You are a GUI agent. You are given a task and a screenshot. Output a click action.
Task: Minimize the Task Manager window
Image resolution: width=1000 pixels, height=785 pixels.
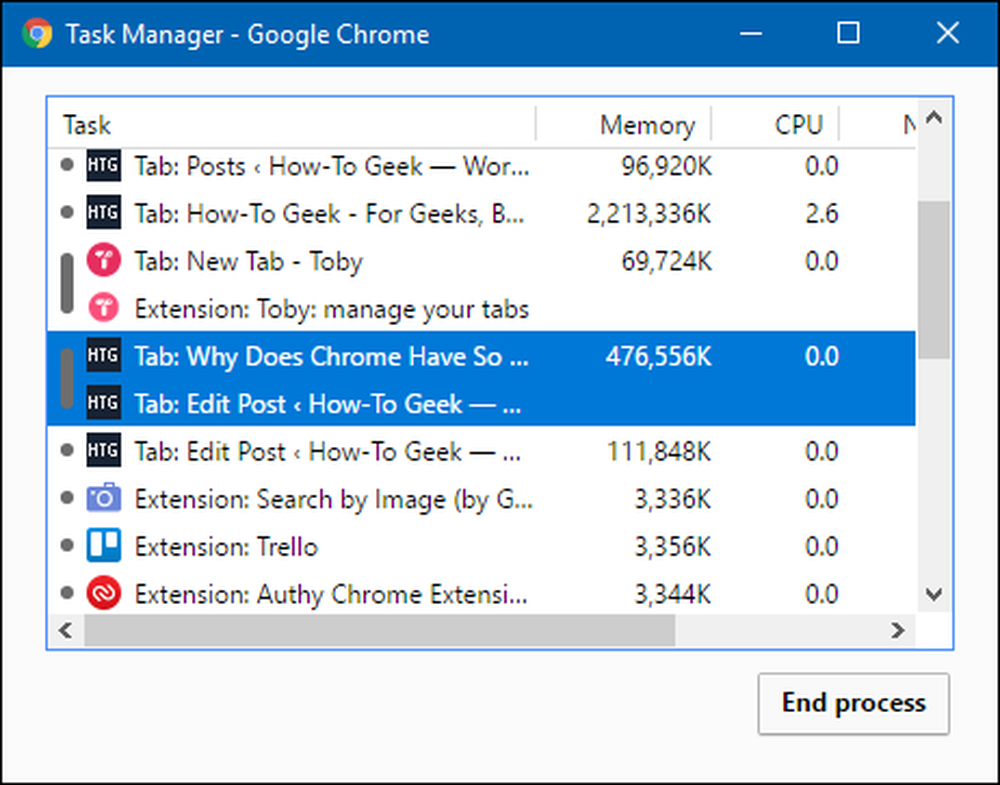pyautogui.click(x=751, y=33)
